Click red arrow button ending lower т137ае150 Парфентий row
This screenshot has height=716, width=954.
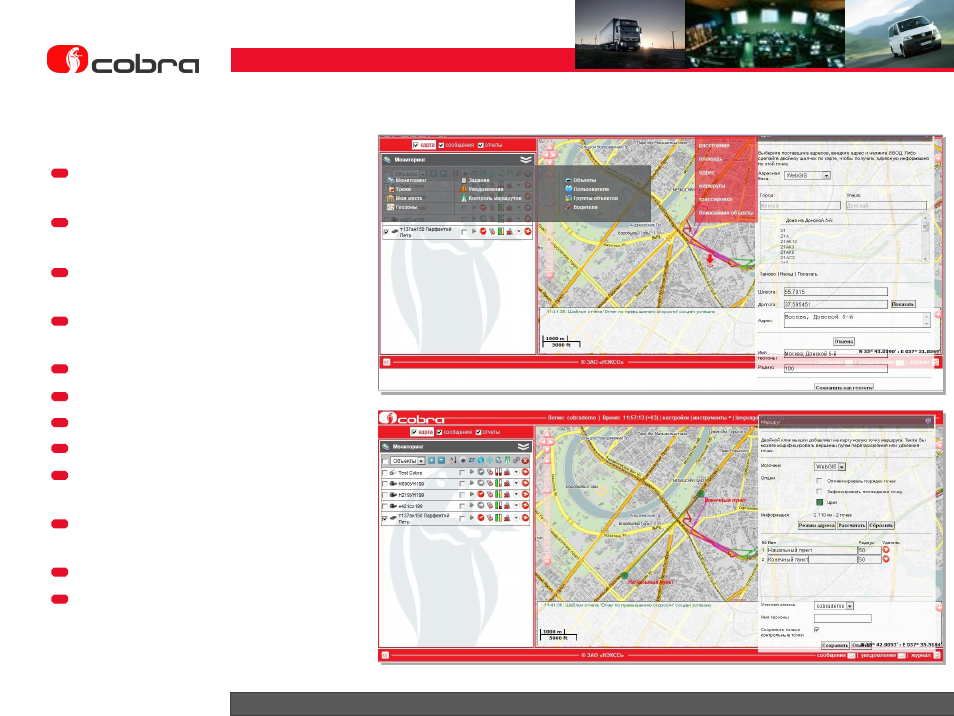point(525,518)
